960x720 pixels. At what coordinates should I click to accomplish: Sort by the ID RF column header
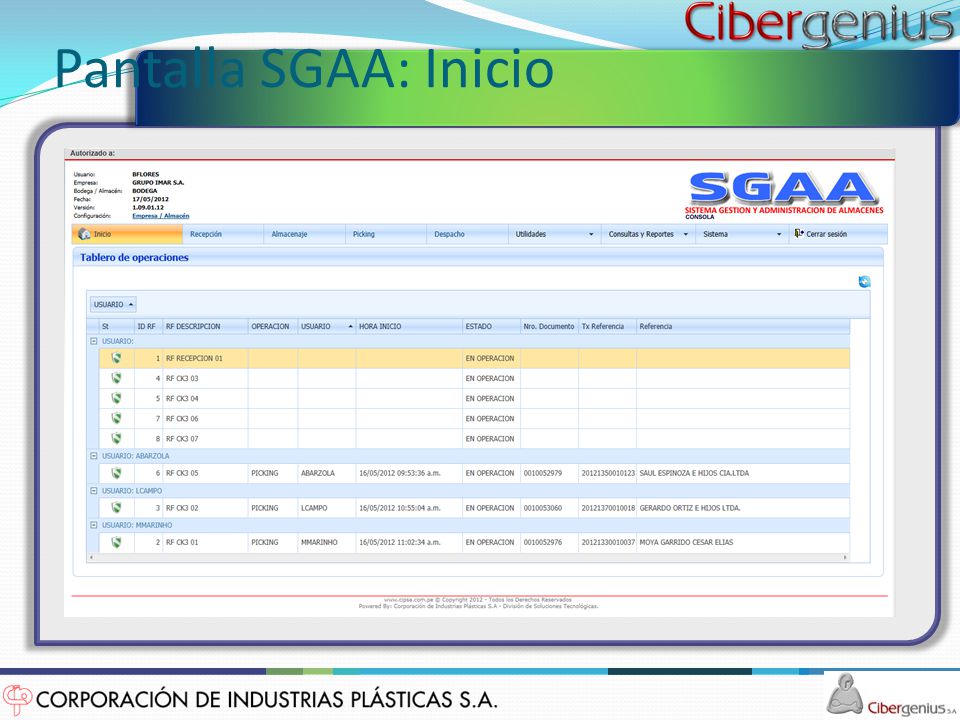[148, 326]
